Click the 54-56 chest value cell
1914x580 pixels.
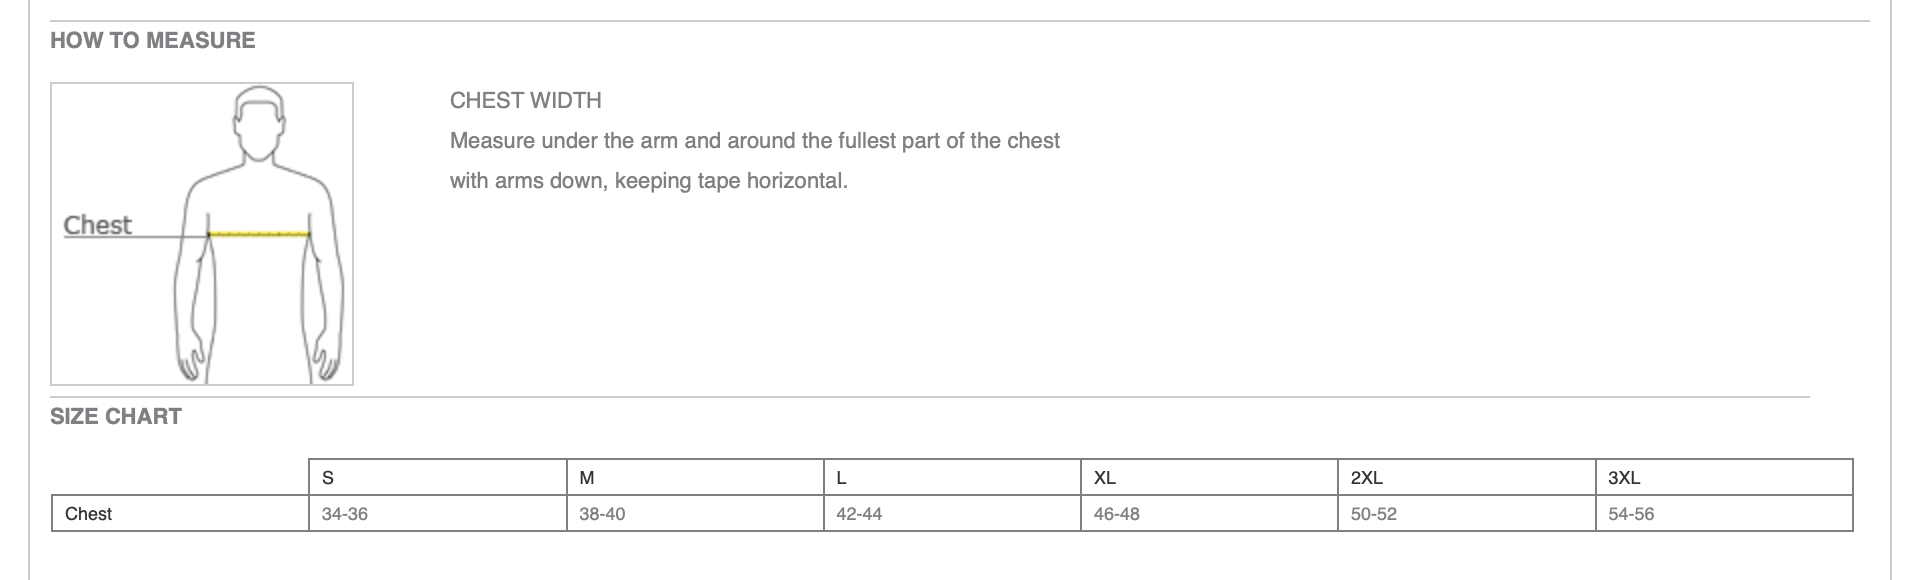tap(1724, 513)
